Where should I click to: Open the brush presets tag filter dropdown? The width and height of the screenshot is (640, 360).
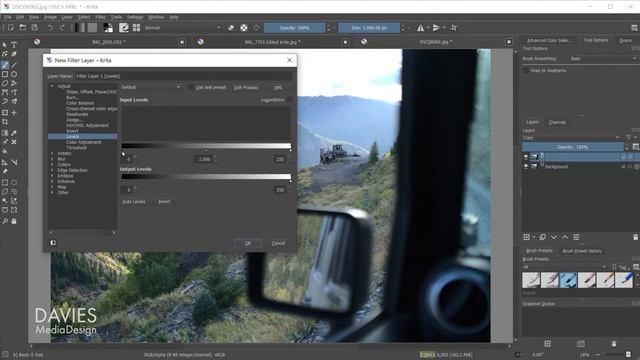tap(565, 267)
